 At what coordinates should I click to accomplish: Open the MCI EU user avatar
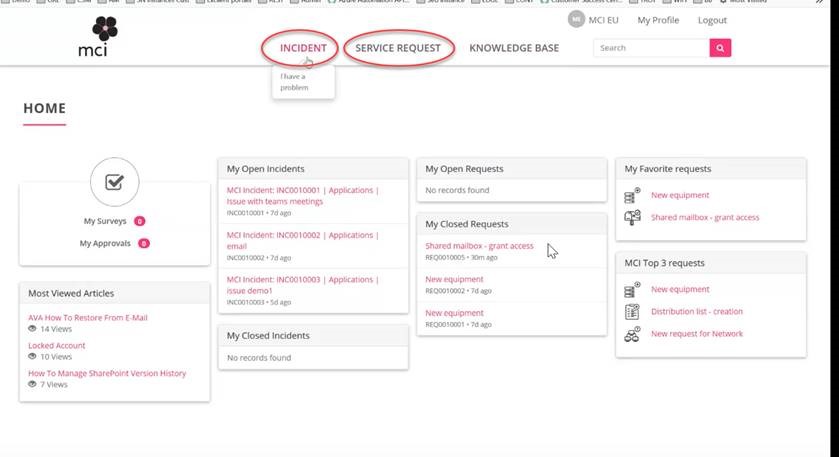pos(576,20)
